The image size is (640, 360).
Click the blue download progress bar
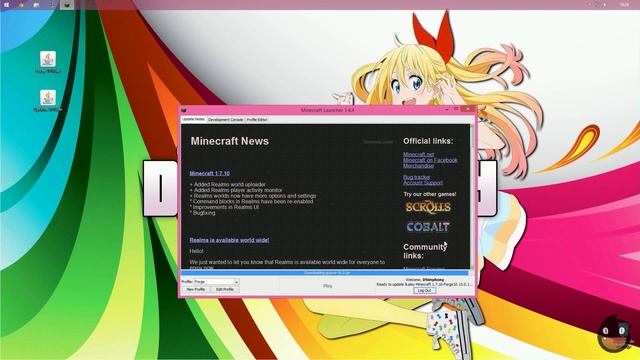click(324, 273)
